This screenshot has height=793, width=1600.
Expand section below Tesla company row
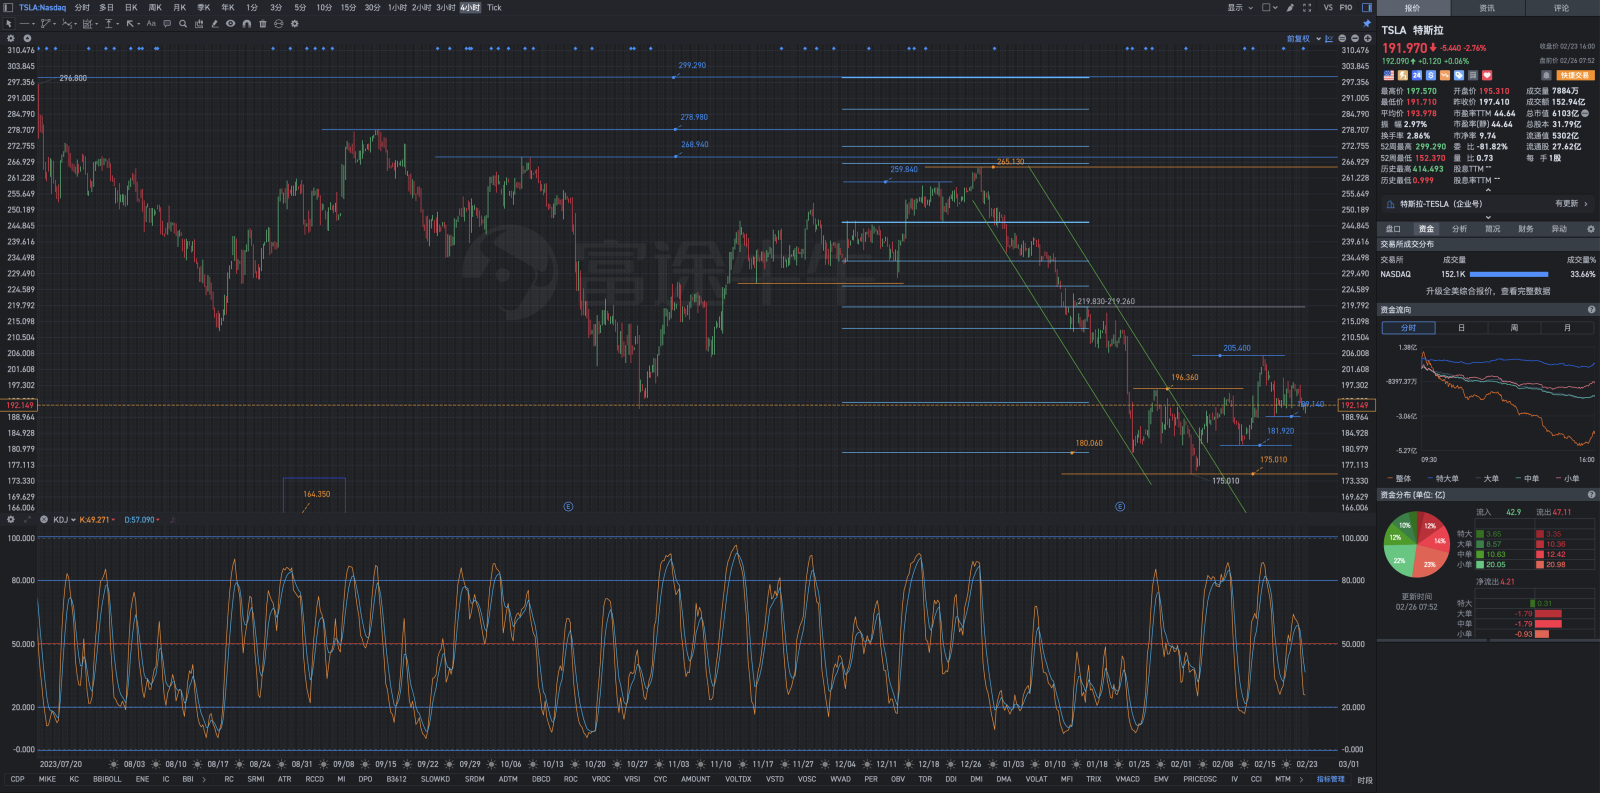click(1488, 217)
